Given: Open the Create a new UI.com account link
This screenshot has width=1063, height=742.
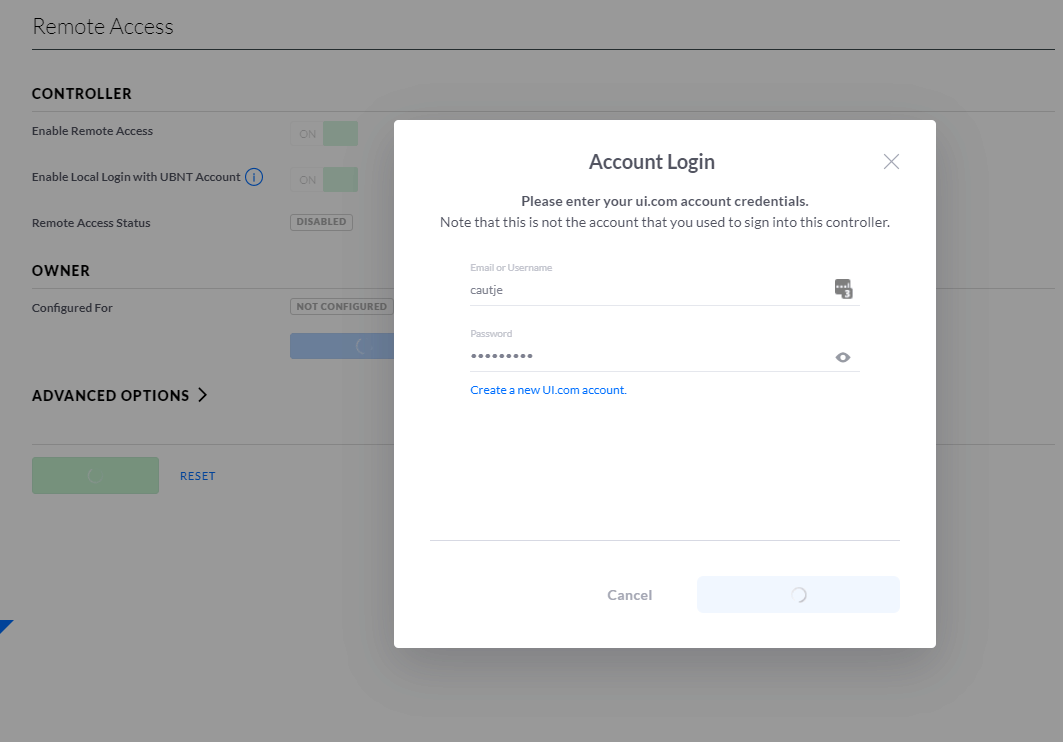Looking at the screenshot, I should pos(548,390).
